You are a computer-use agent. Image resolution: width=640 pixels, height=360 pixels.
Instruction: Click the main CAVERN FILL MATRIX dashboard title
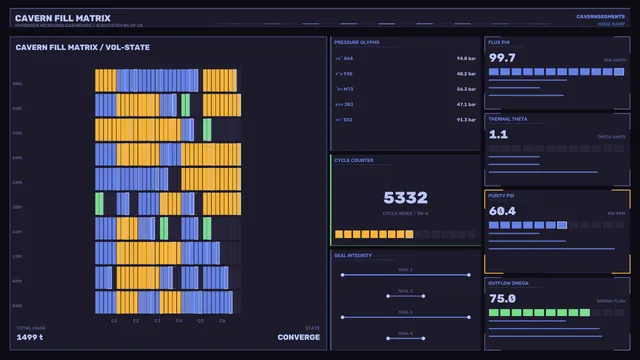(63, 18)
